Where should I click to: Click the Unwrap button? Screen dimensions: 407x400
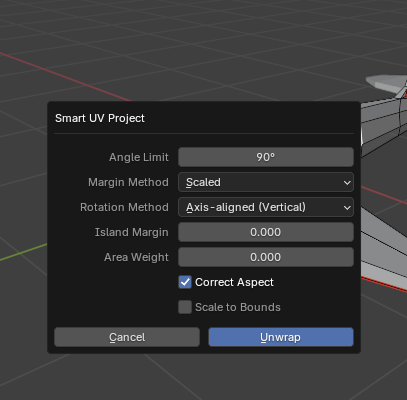click(281, 337)
